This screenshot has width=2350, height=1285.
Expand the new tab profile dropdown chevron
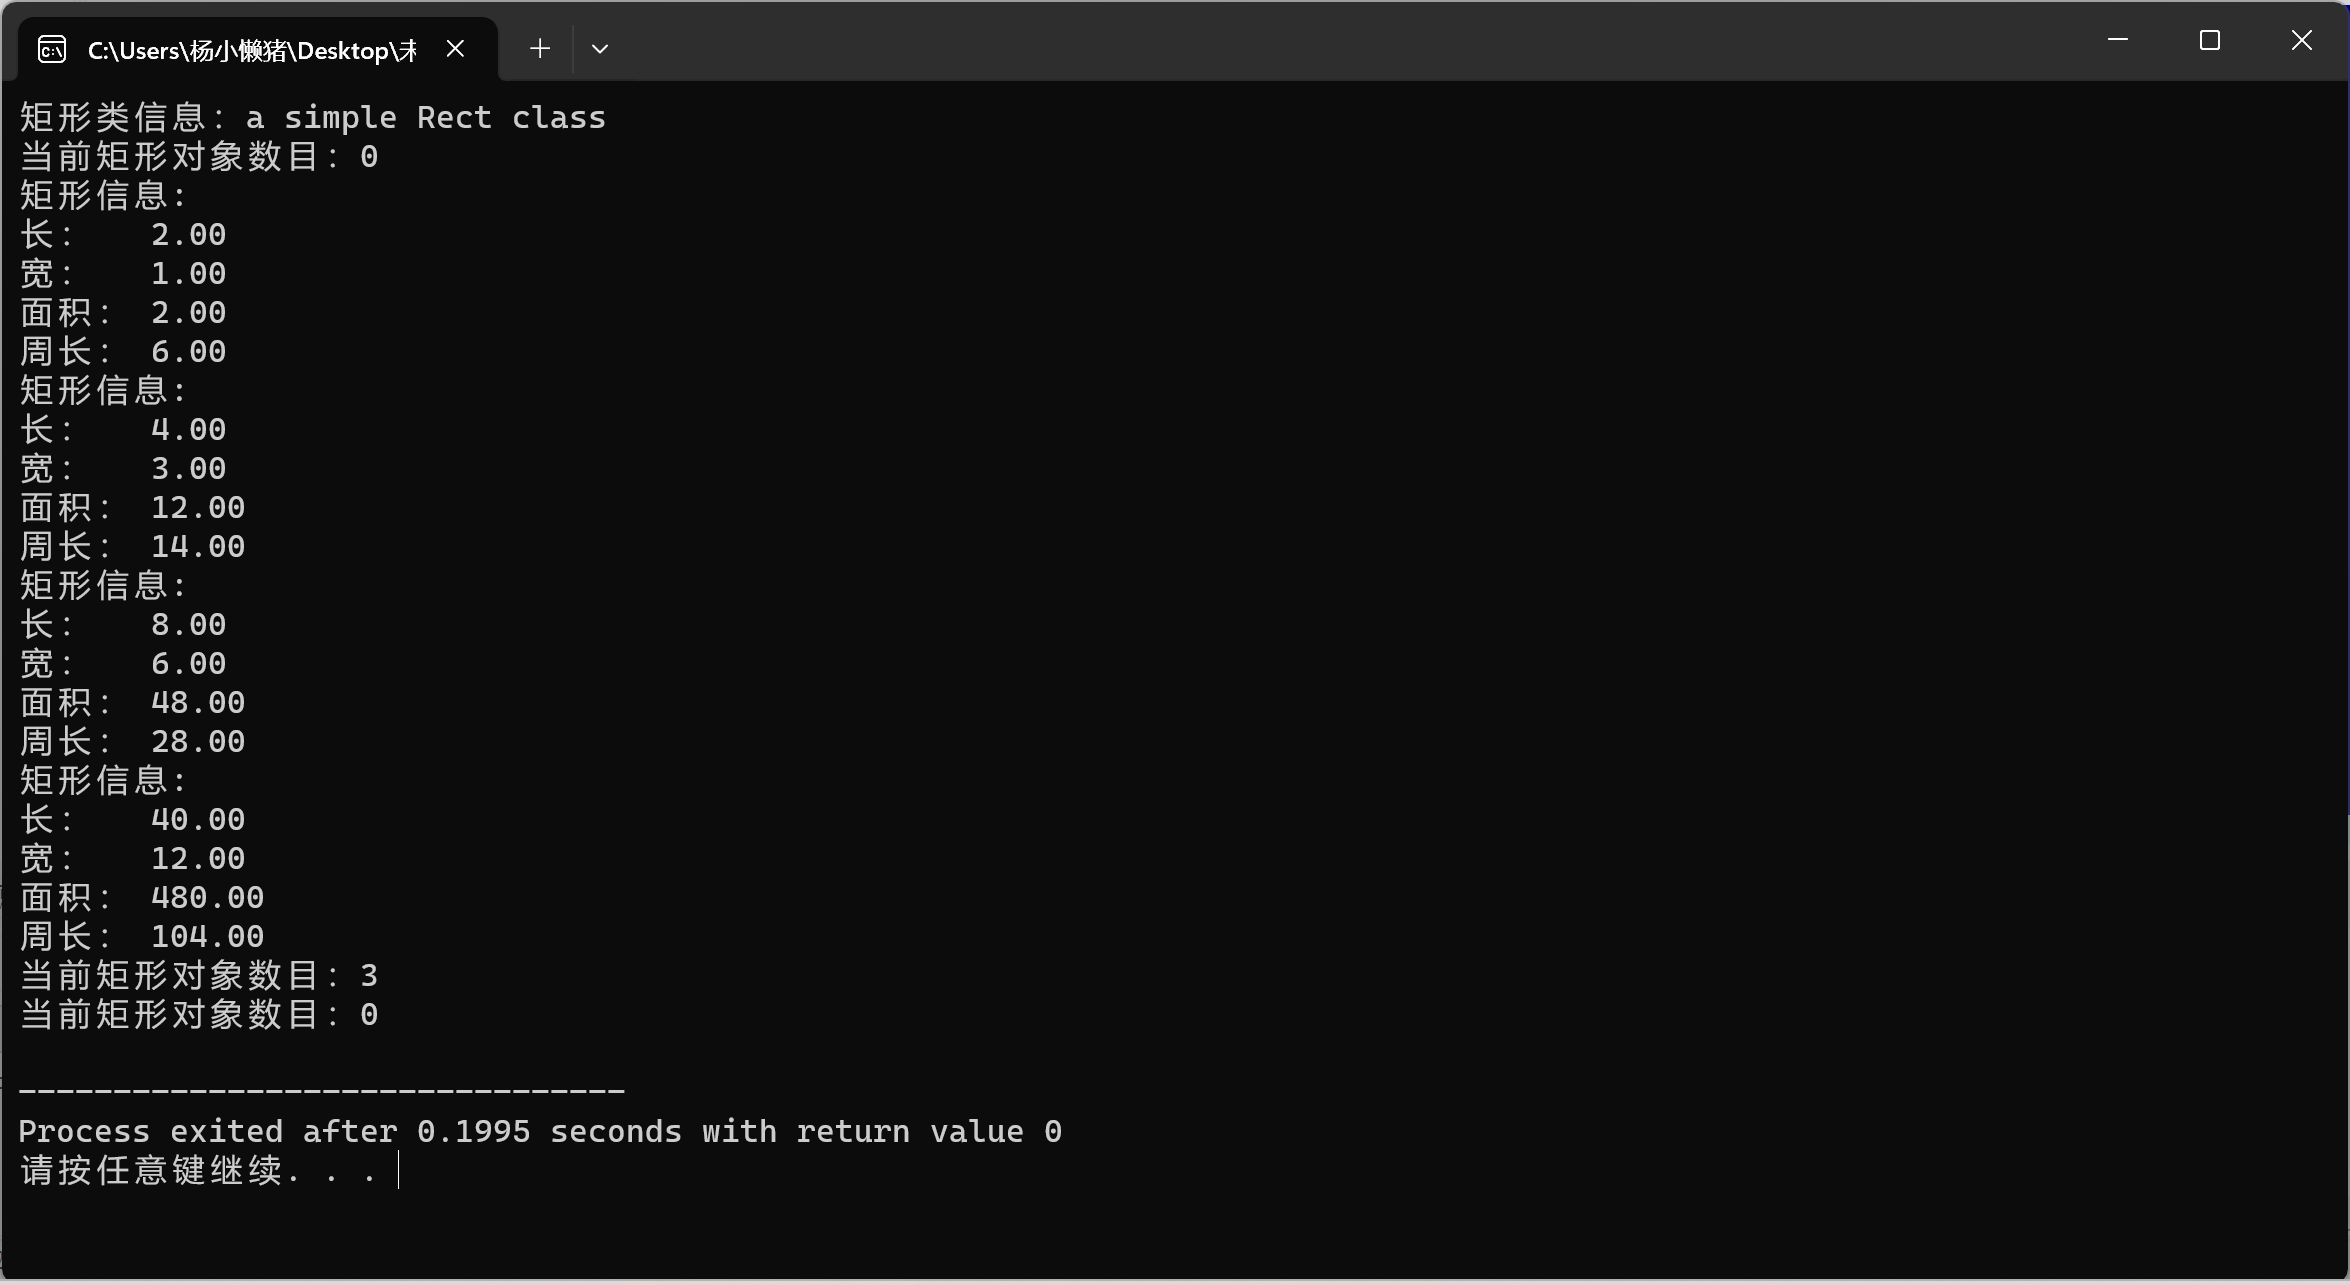pyautogui.click(x=600, y=48)
